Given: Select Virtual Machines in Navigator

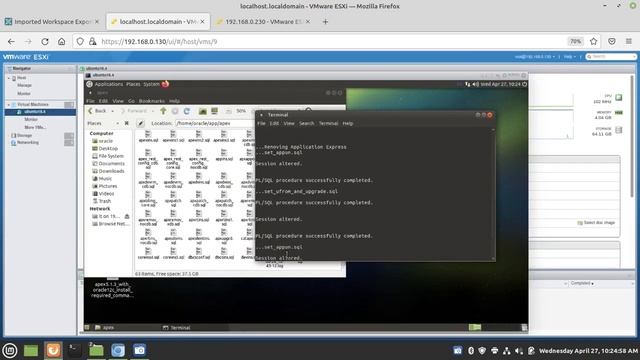Looking at the screenshot, I should 33,104.
